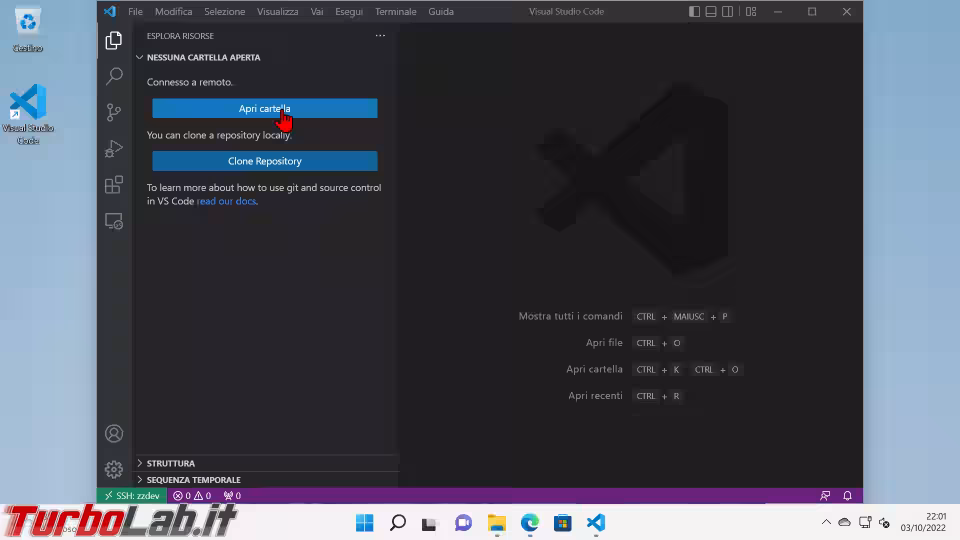The width and height of the screenshot is (960, 540).
Task: Open the Manage settings gear icon
Action: [x=114, y=469]
